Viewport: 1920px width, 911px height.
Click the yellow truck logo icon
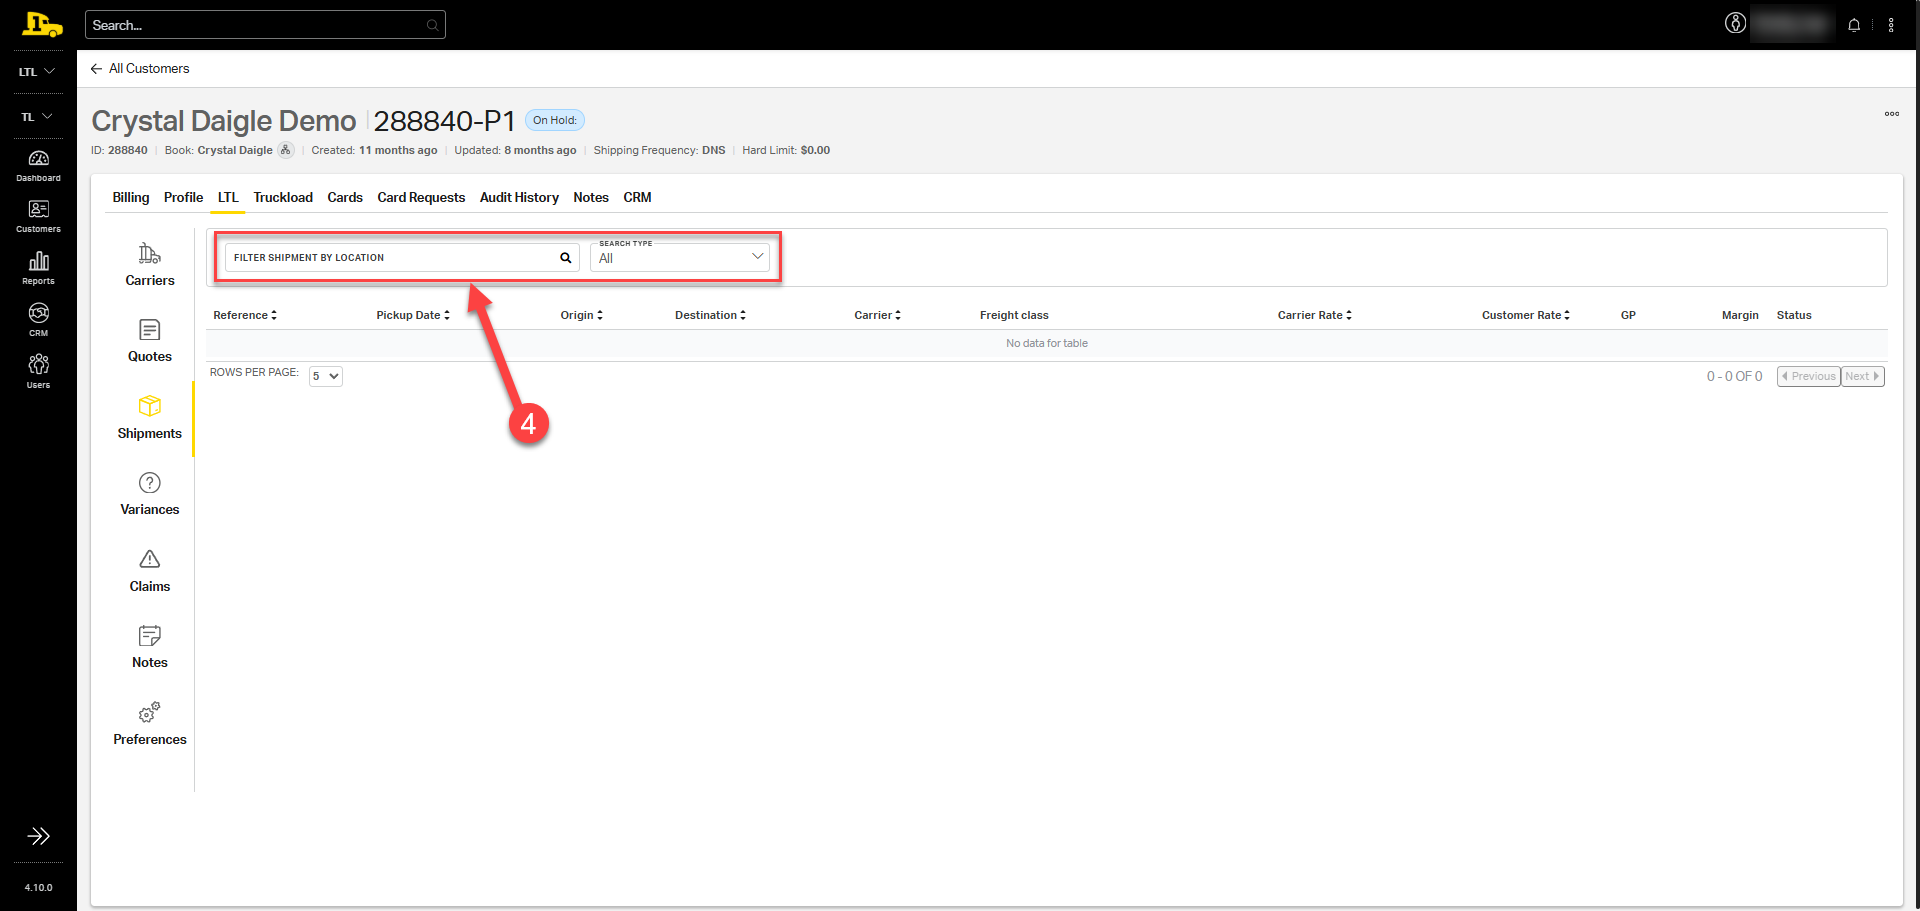pos(41,24)
